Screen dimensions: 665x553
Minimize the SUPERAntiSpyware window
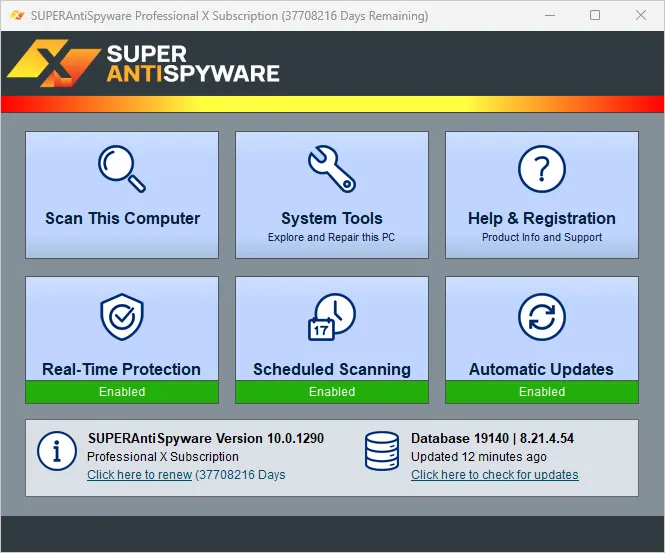coord(550,16)
